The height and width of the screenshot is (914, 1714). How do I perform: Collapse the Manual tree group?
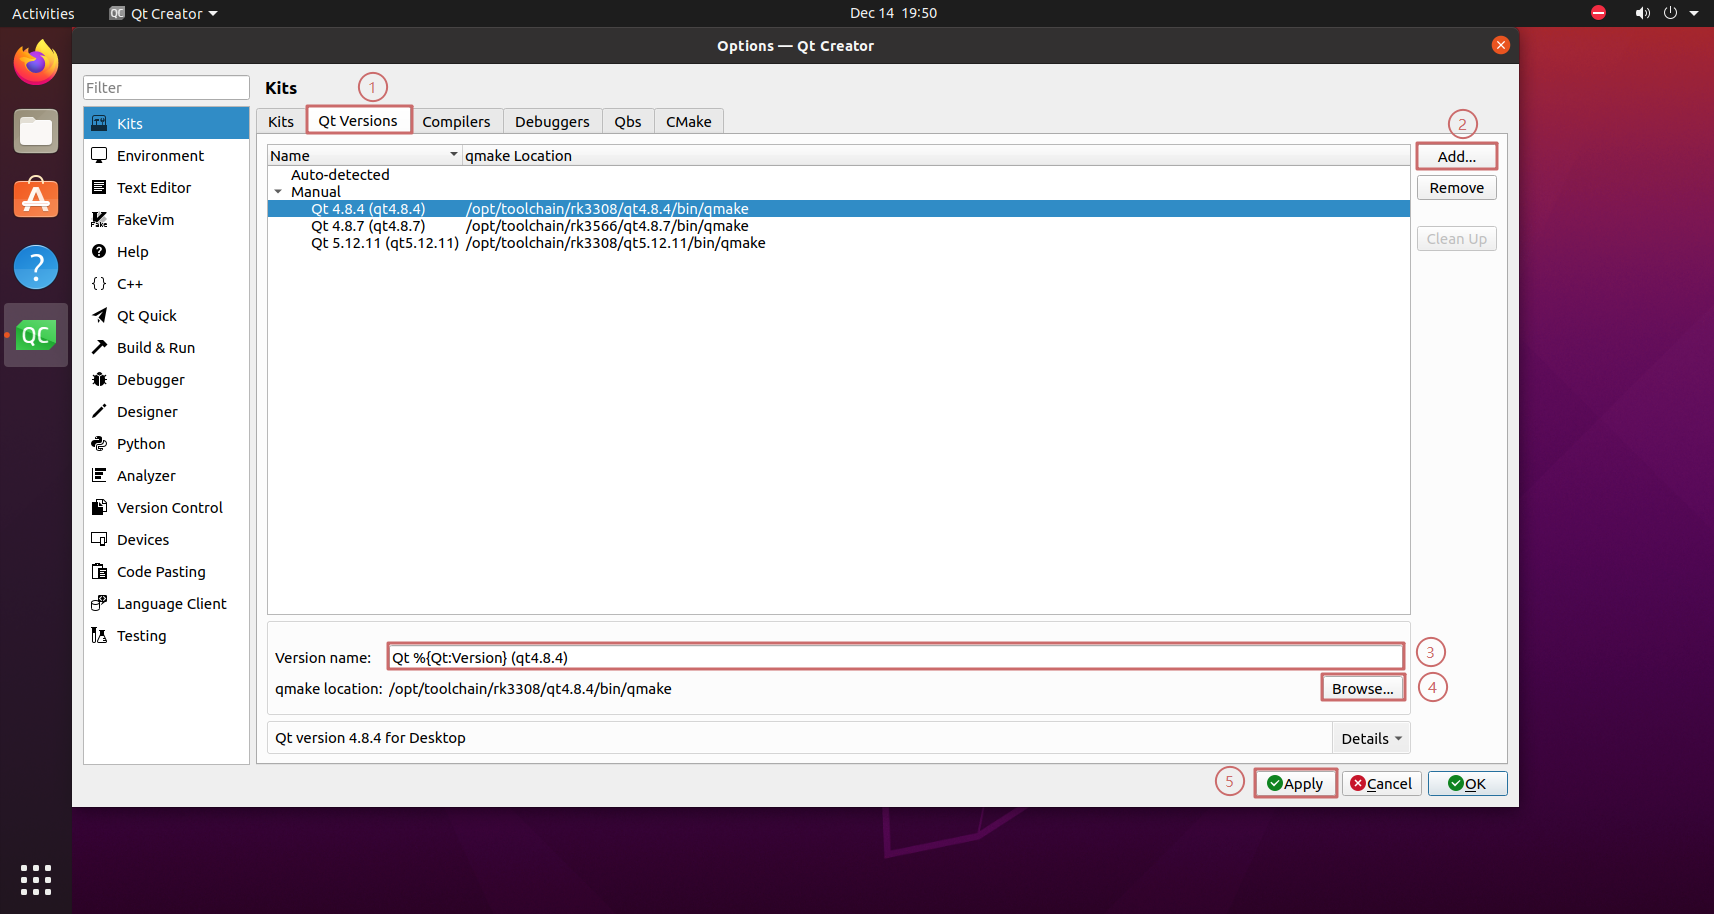point(278,192)
